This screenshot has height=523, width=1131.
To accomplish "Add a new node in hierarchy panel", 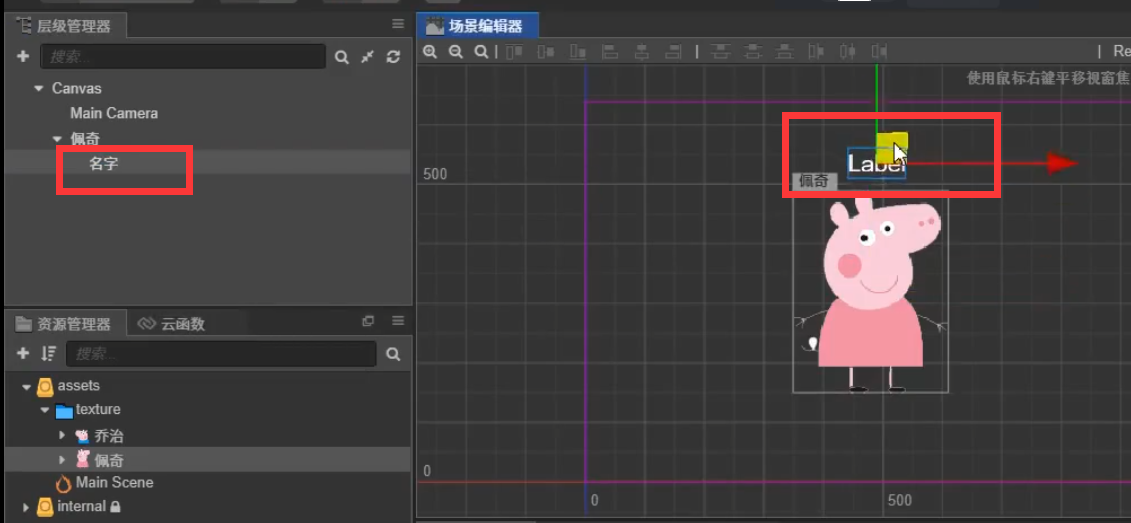I will tap(22, 56).
